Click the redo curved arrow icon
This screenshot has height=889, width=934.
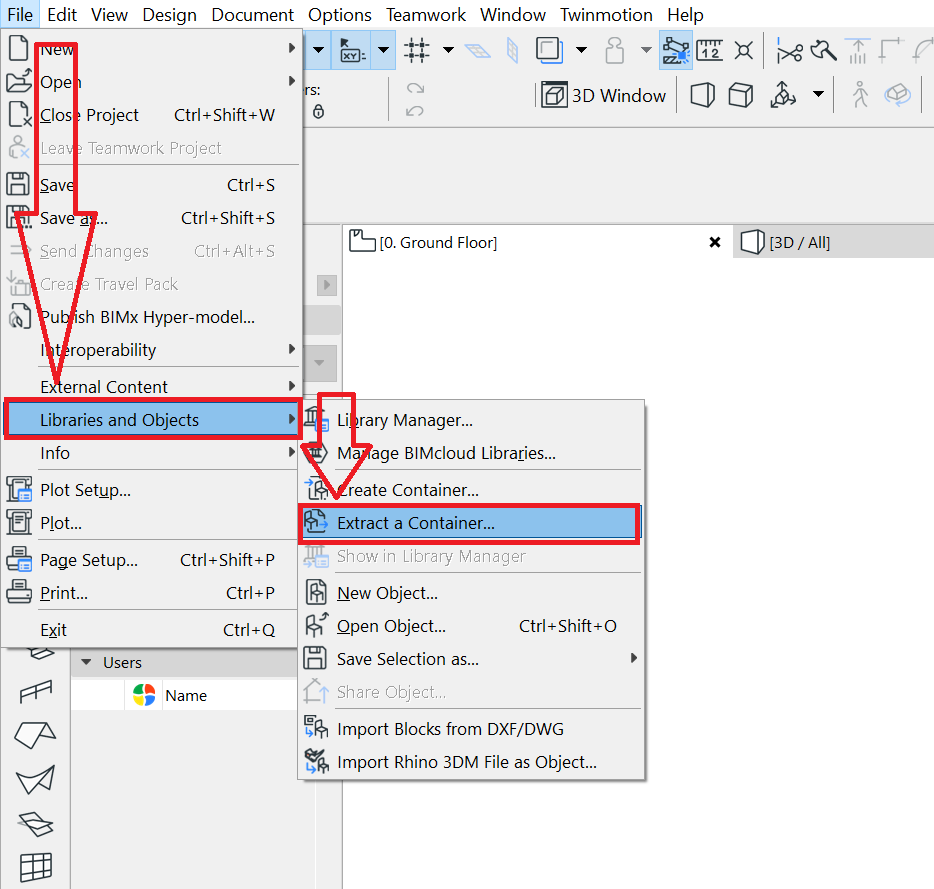[415, 89]
